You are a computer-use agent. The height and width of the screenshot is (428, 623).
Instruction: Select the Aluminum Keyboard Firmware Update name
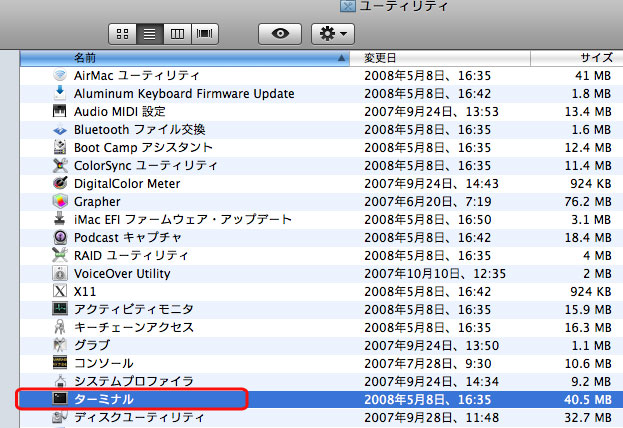coord(184,93)
